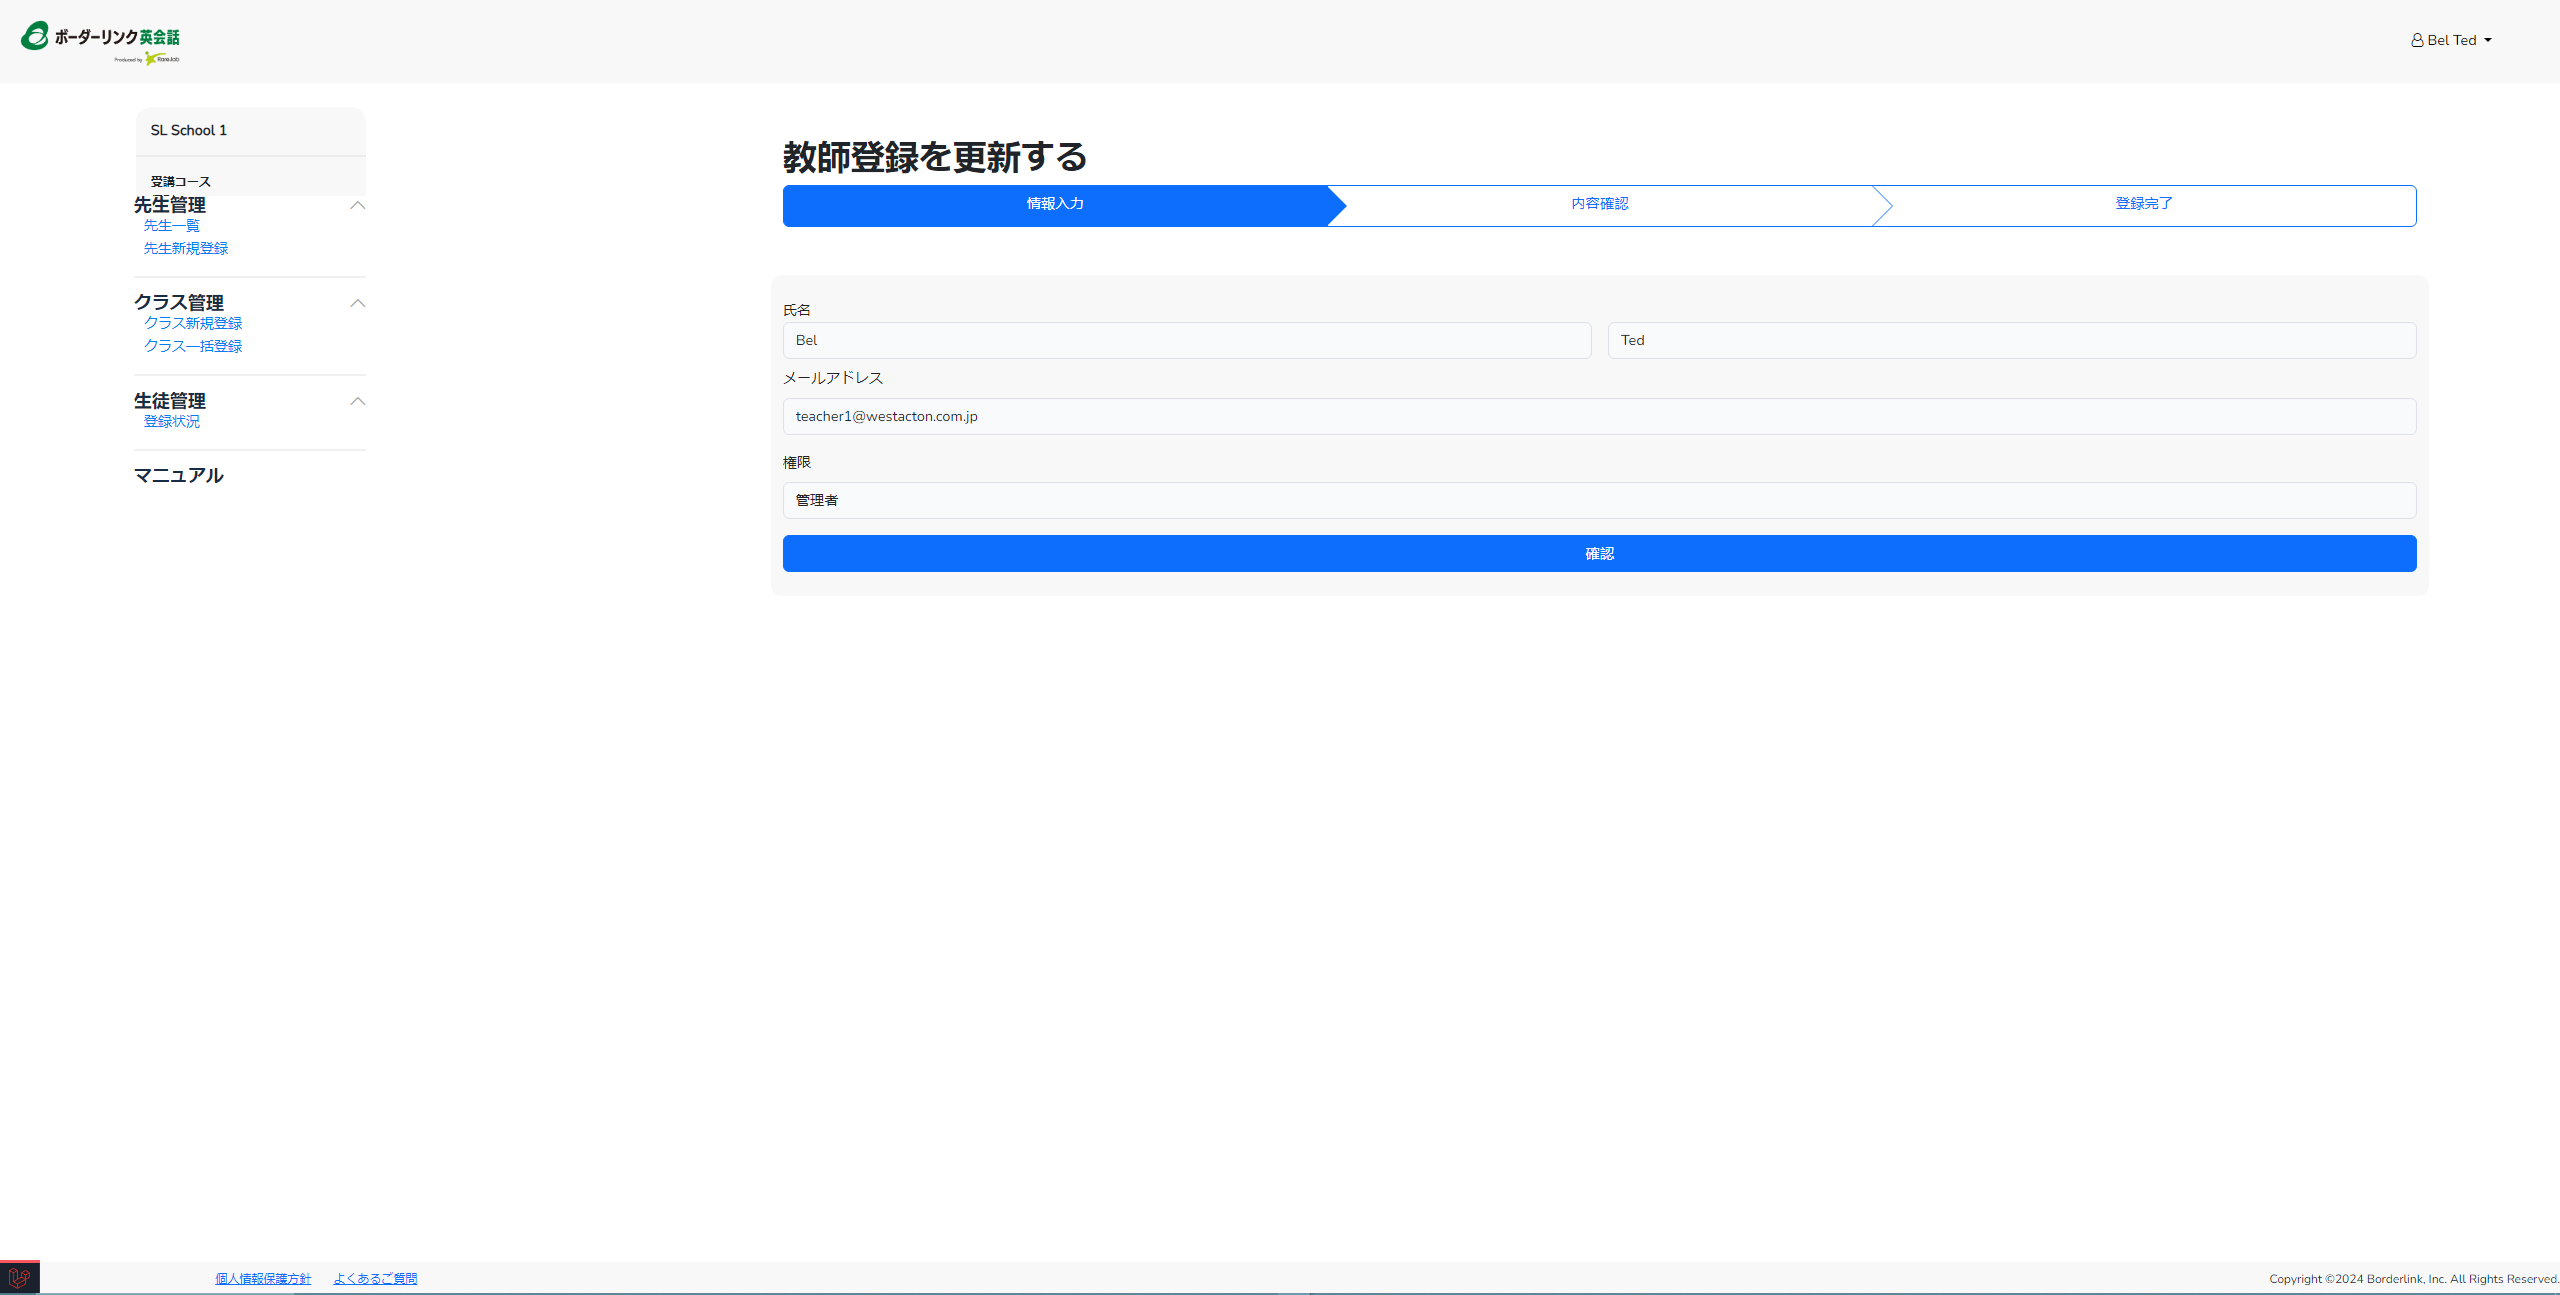The image size is (2560, 1295).
Task: Select the 登録完了 step tab
Action: click(x=2143, y=204)
